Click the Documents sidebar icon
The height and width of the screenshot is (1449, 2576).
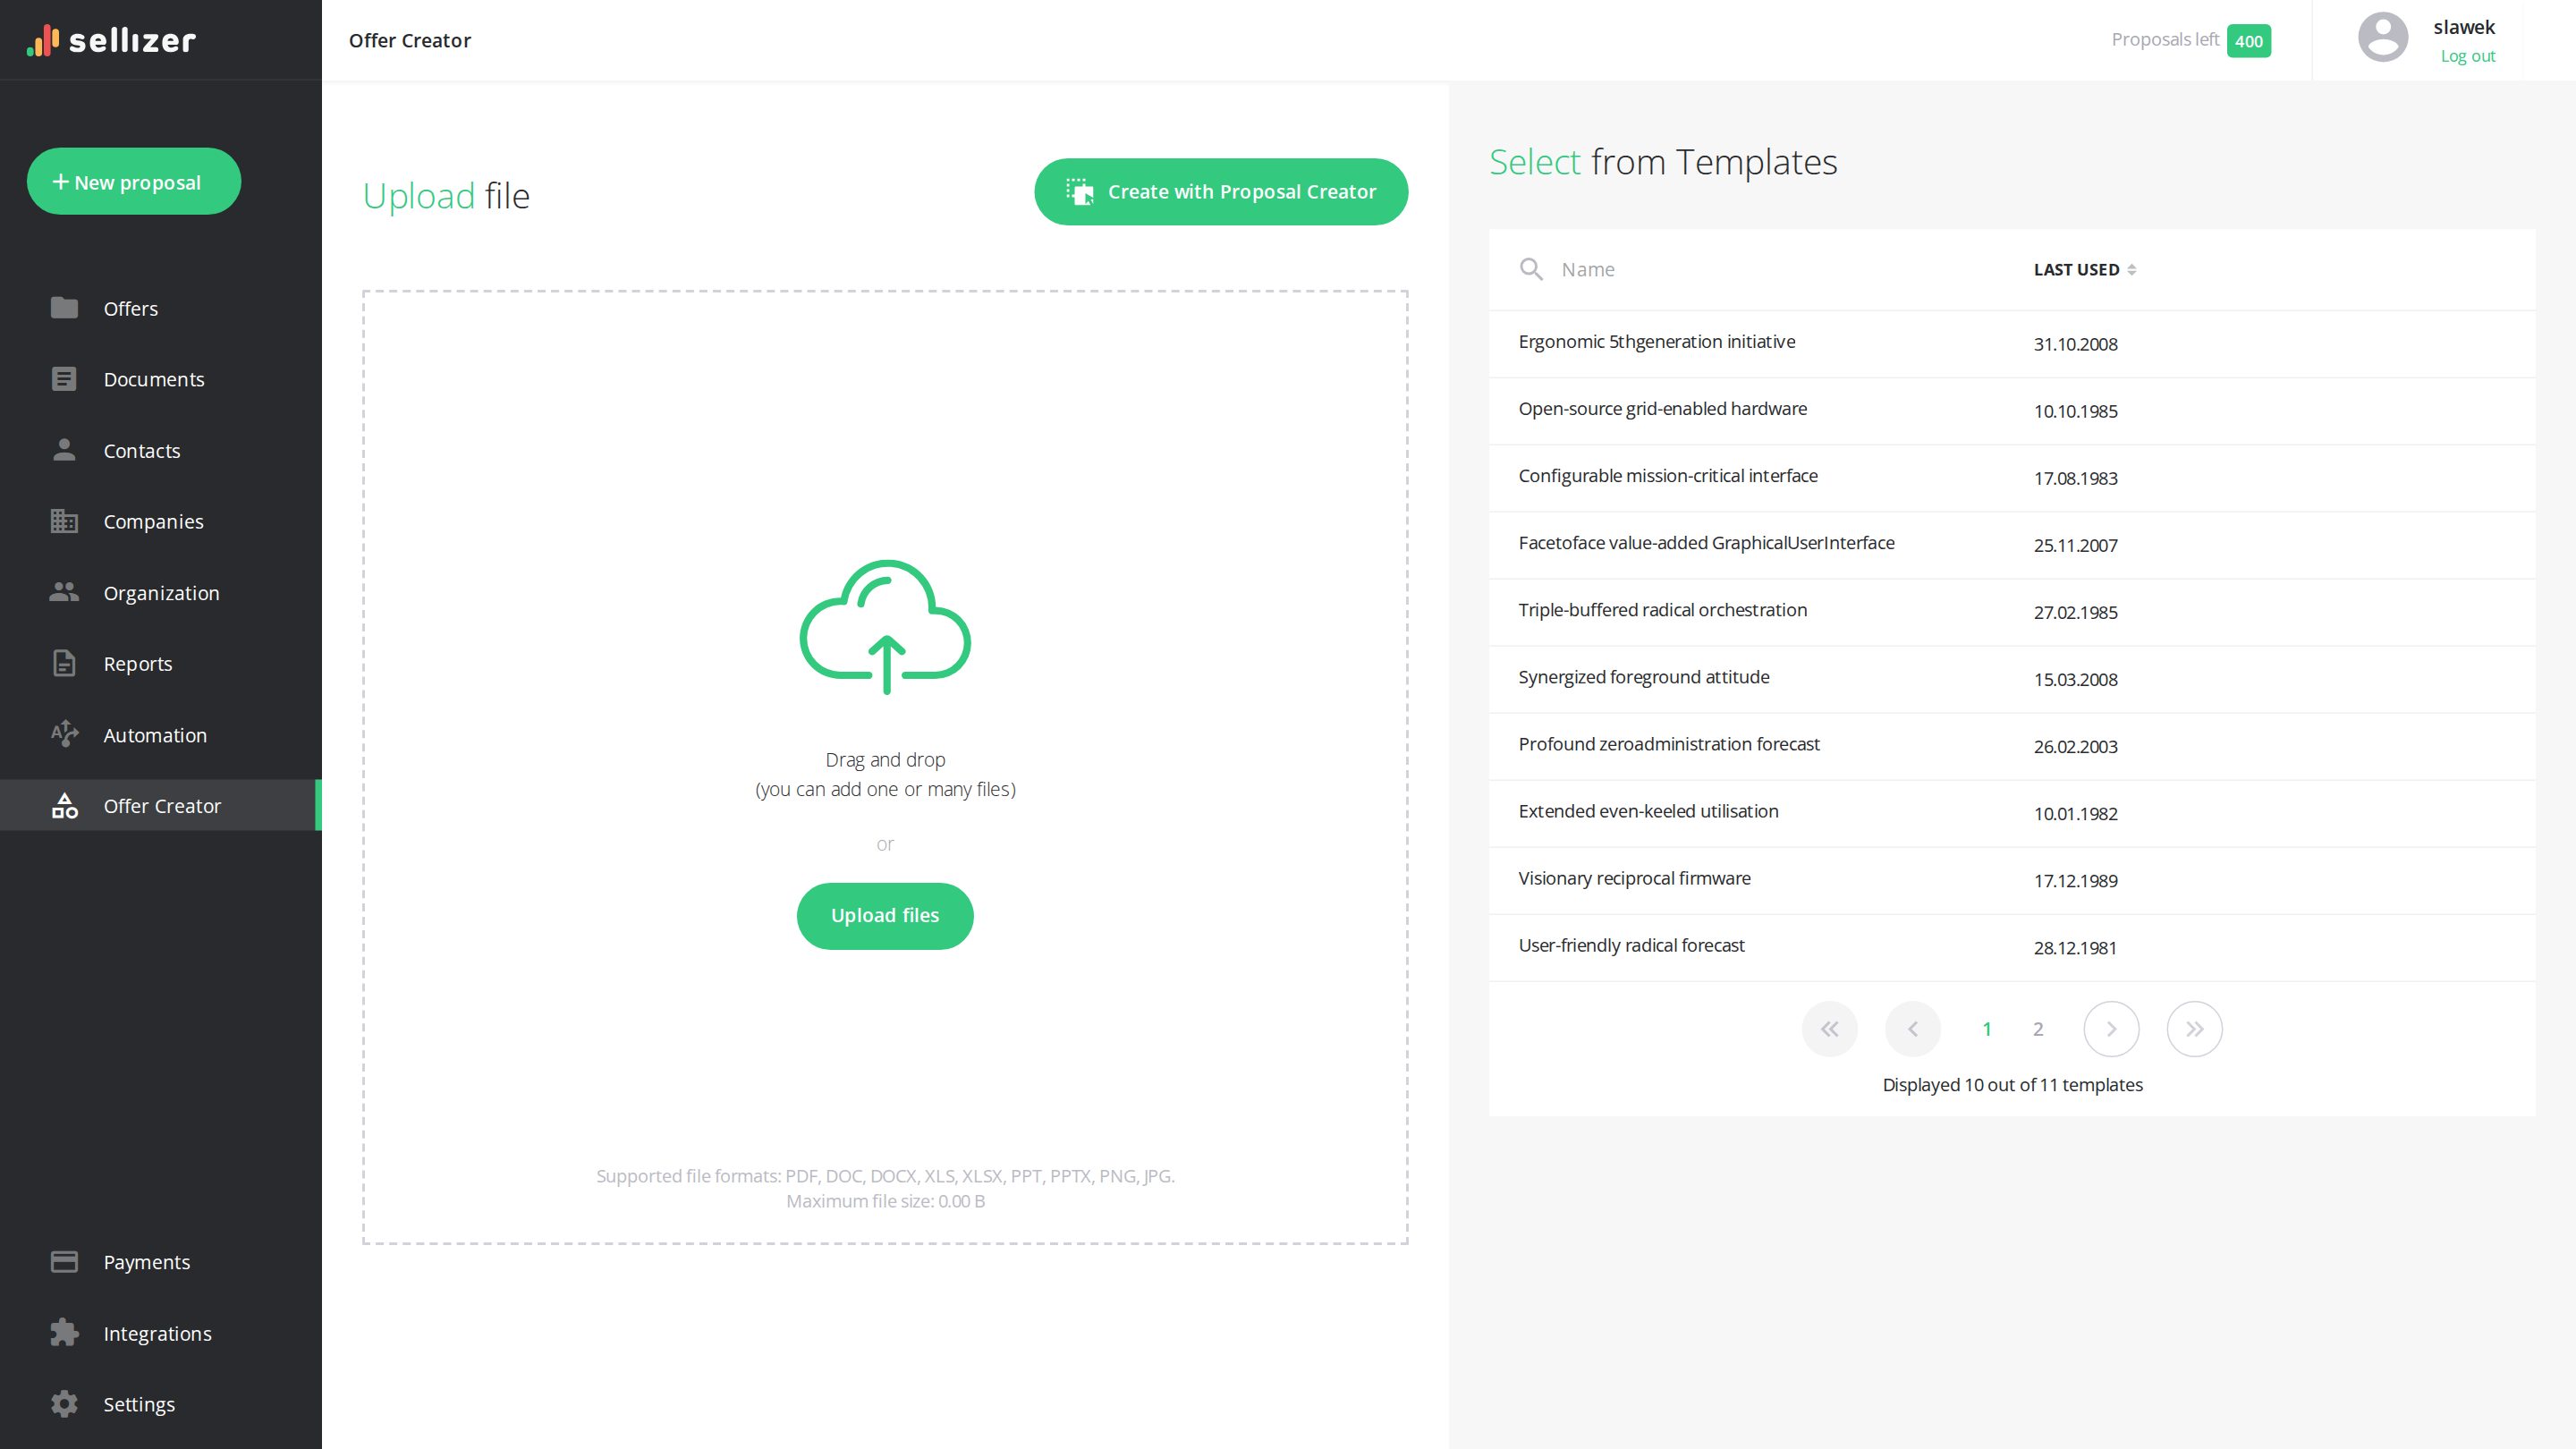[x=64, y=379]
